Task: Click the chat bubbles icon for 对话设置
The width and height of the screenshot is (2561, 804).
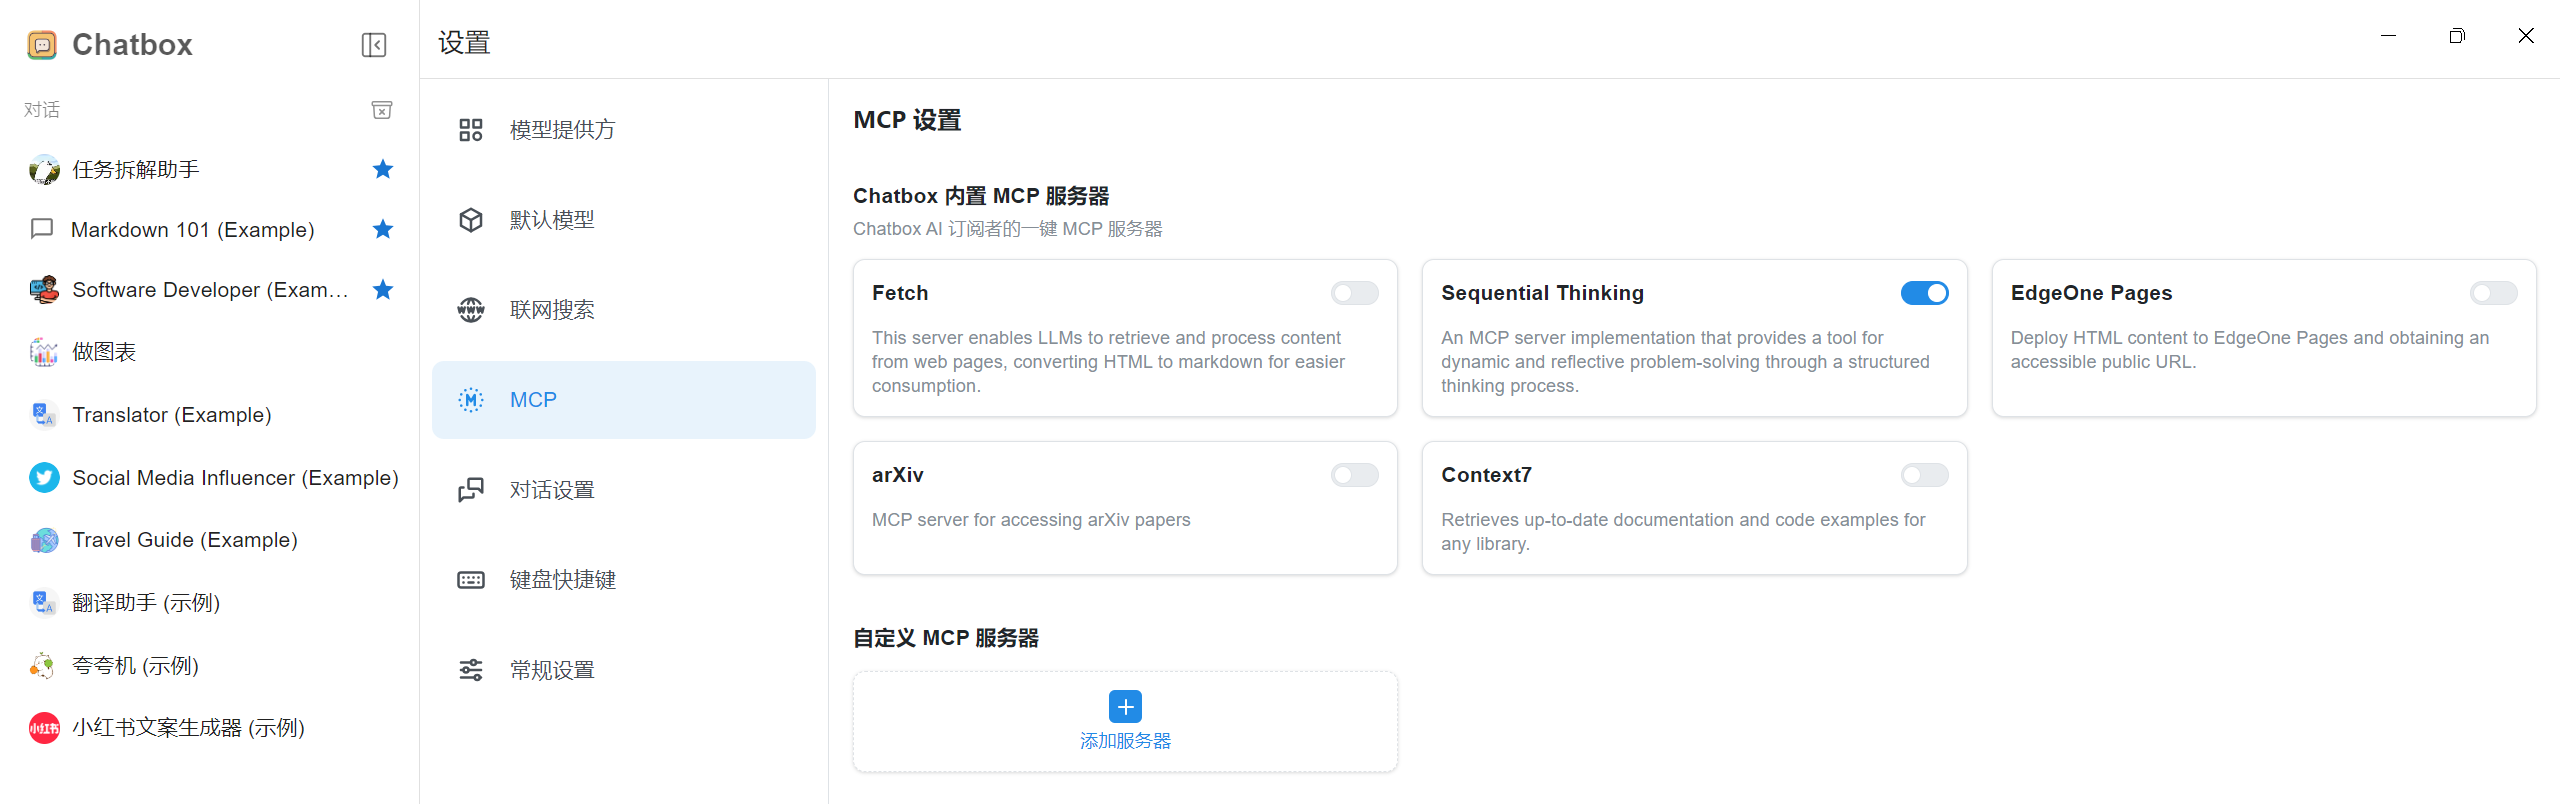Action: 471,490
